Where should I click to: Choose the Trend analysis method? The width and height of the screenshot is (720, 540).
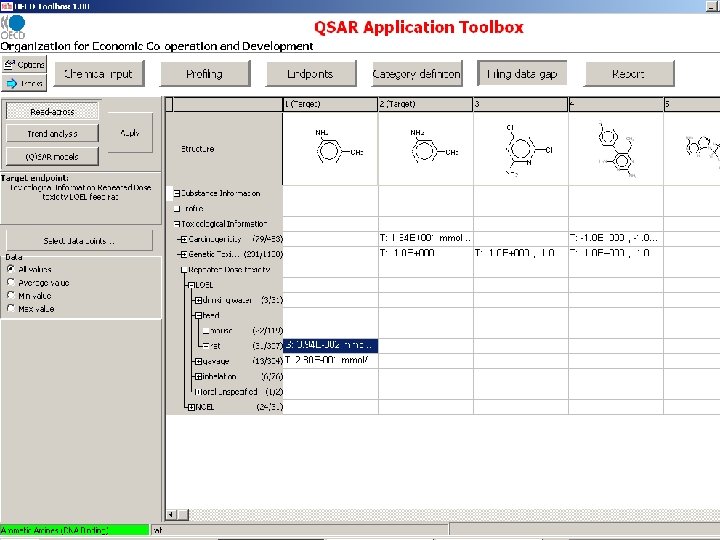52,134
